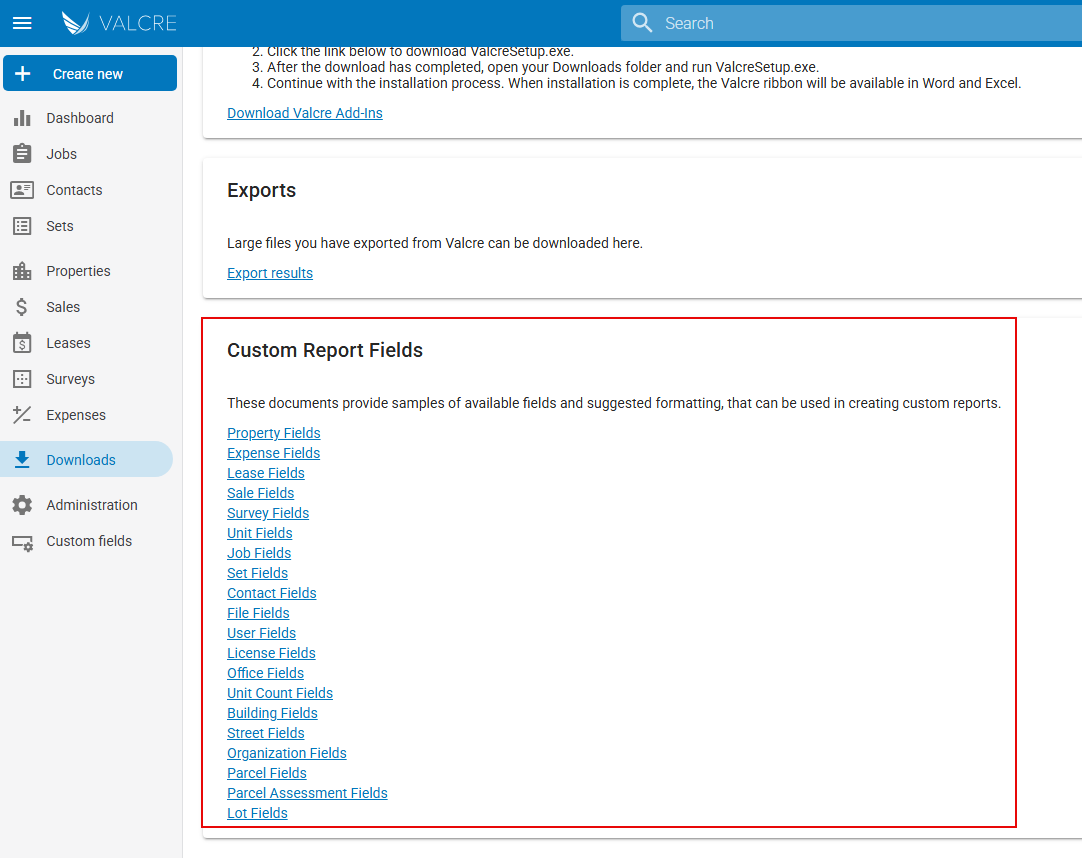The image size is (1082, 858).
Task: Click the Set Fields link
Action: tap(257, 573)
